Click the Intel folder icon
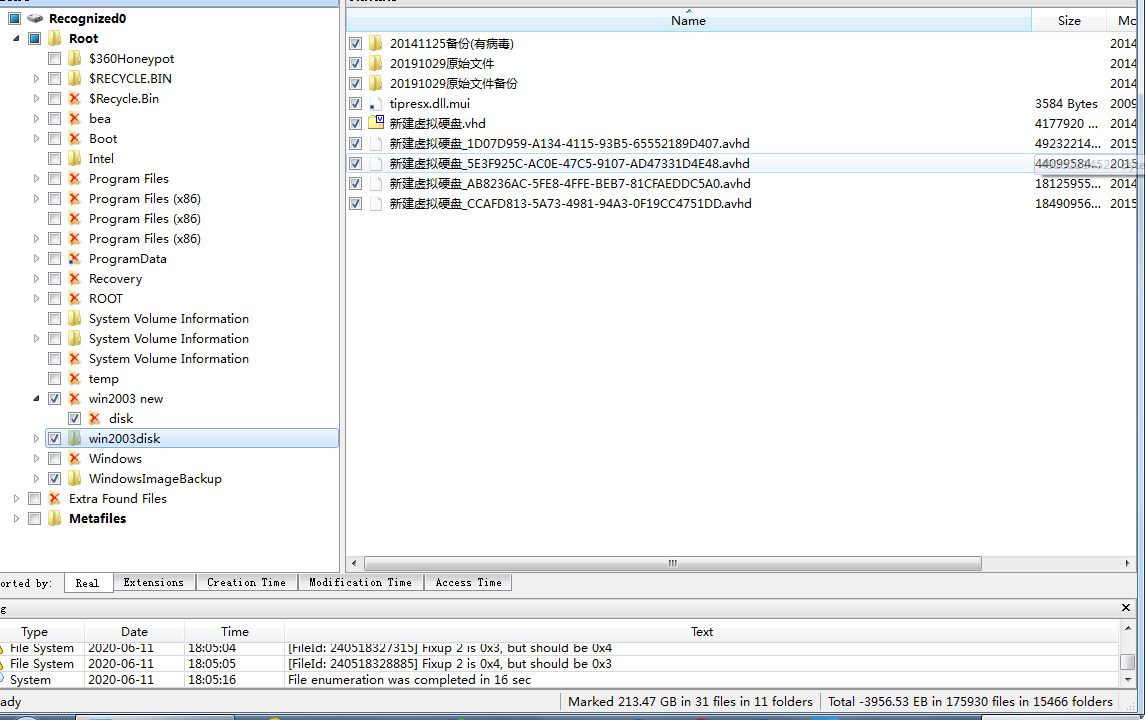1145x720 pixels. tap(74, 158)
